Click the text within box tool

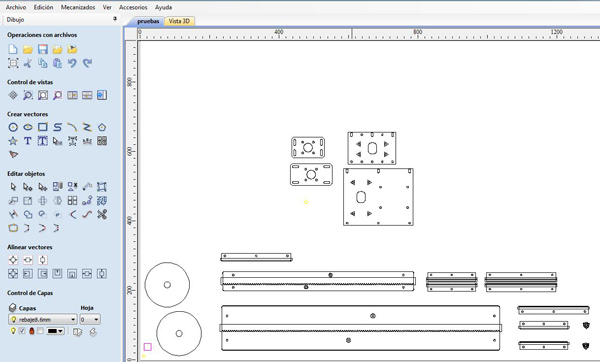(x=42, y=141)
